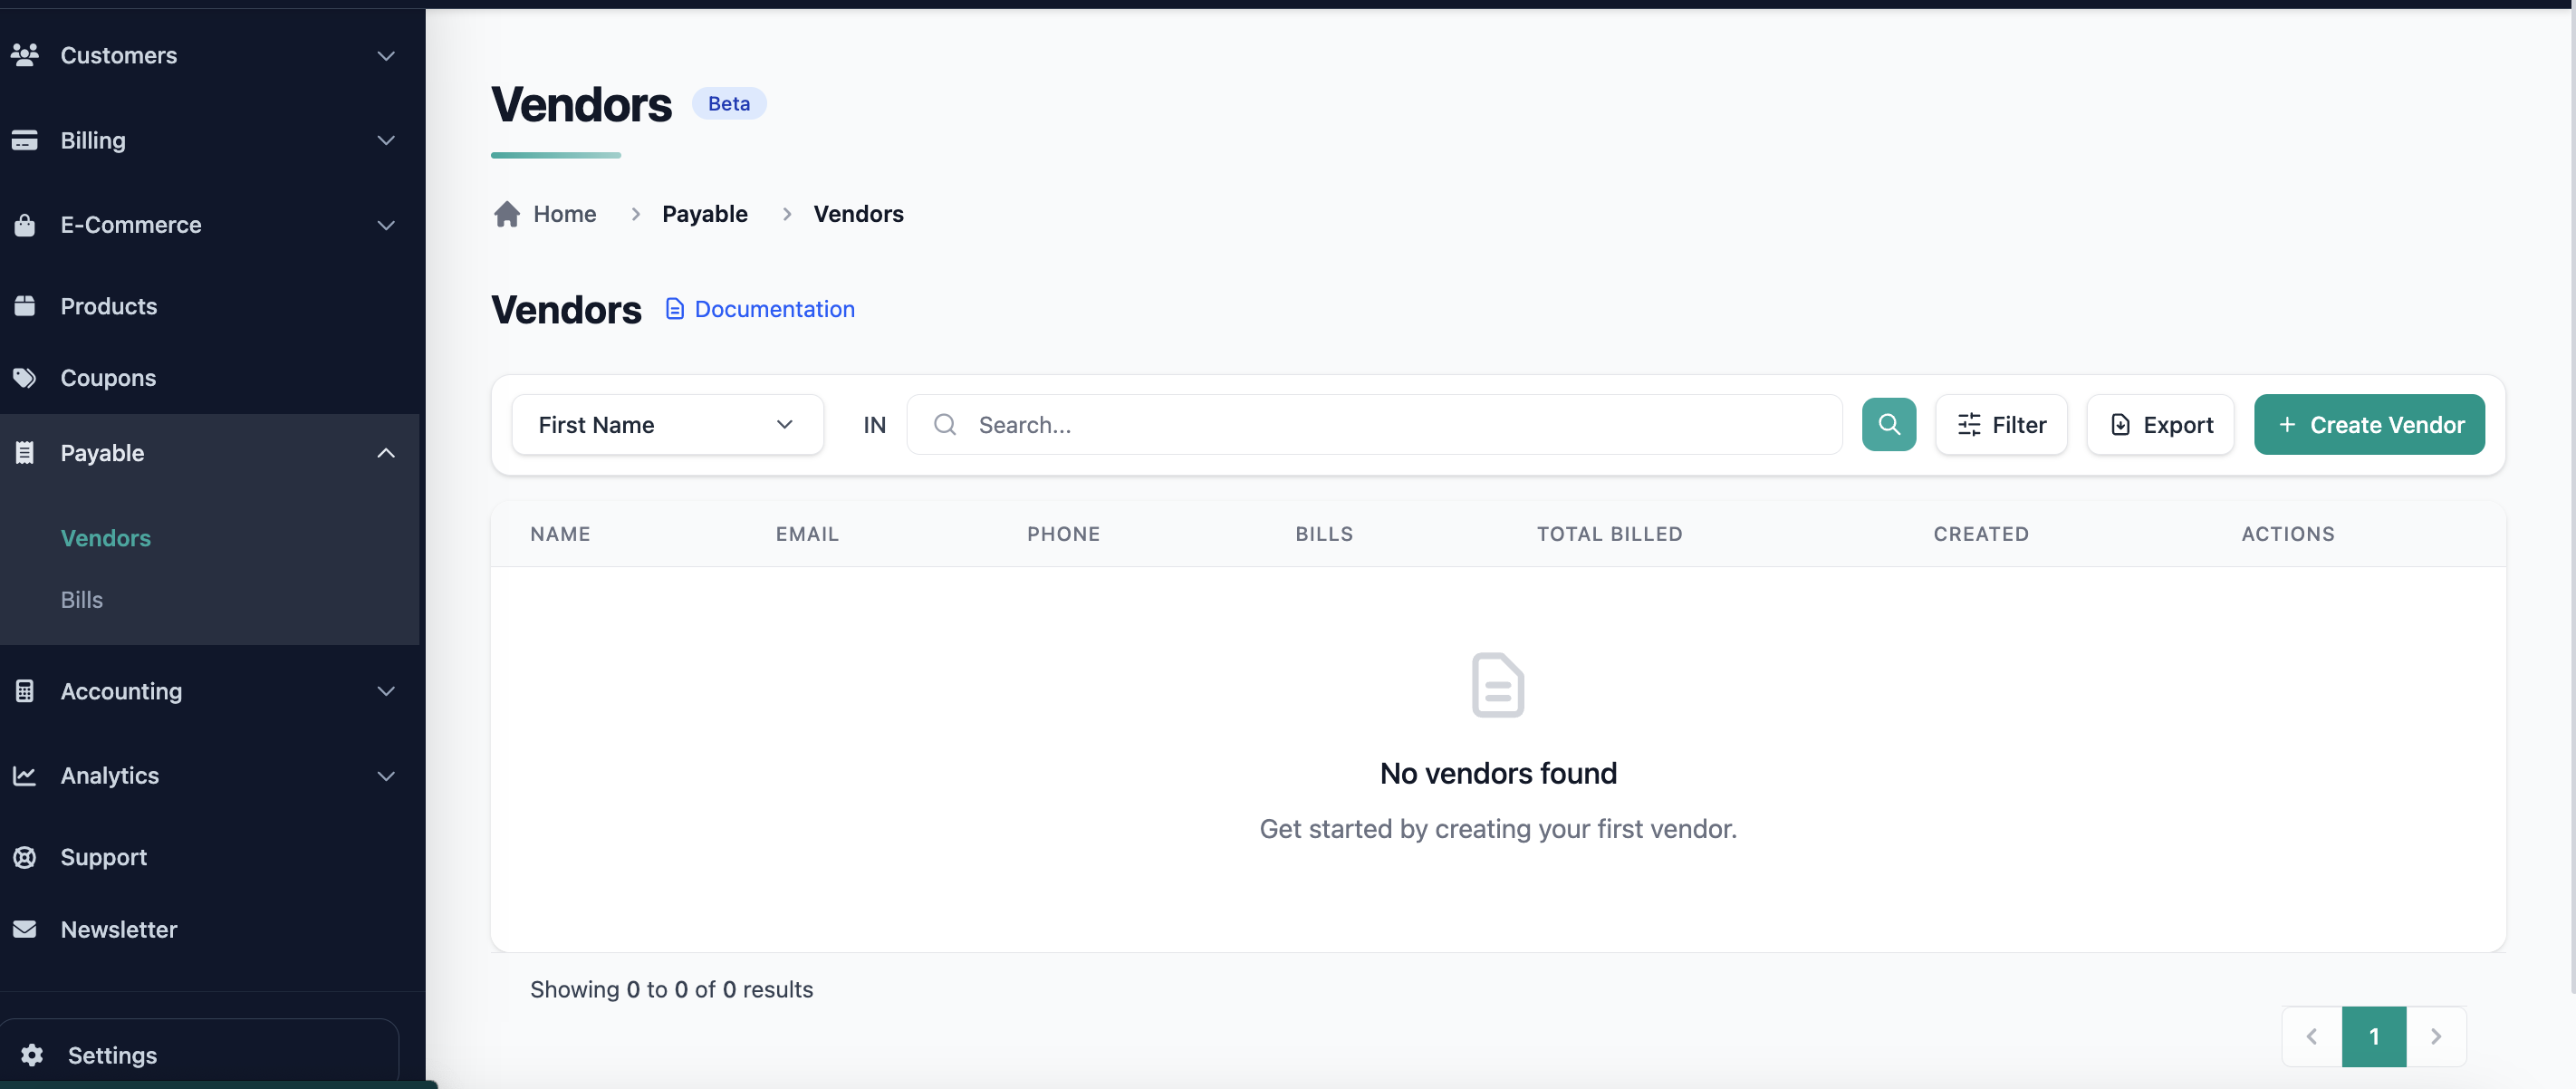
Task: Open the Bills submenu item
Action: [82, 599]
